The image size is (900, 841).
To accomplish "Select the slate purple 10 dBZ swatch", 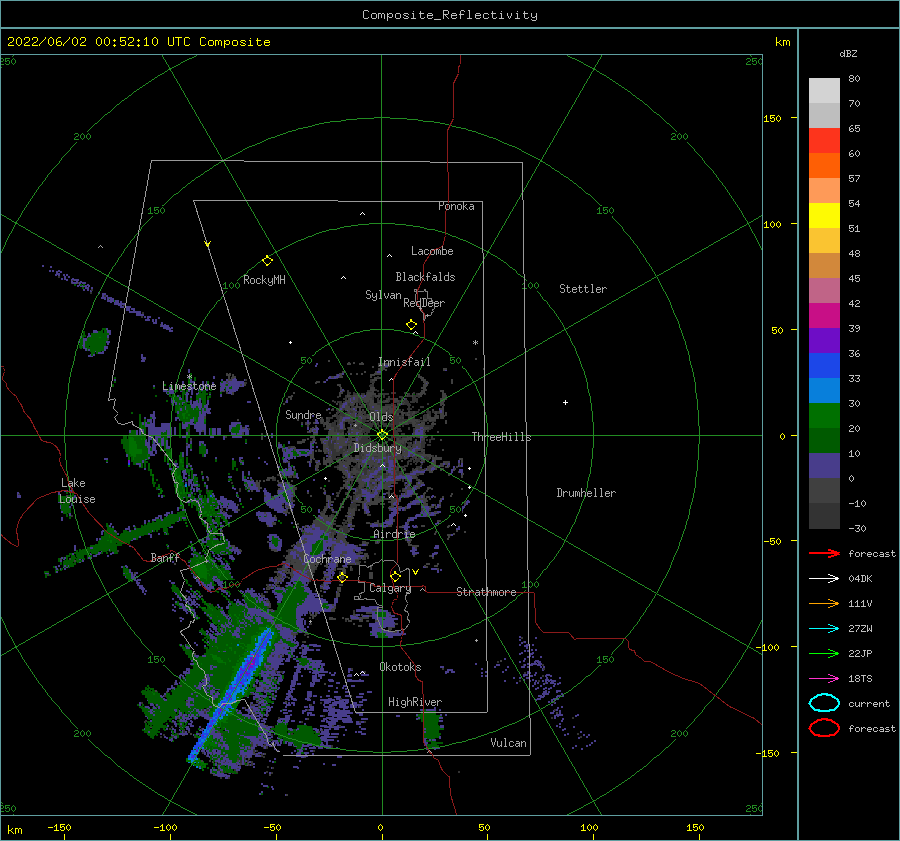I will (824, 466).
